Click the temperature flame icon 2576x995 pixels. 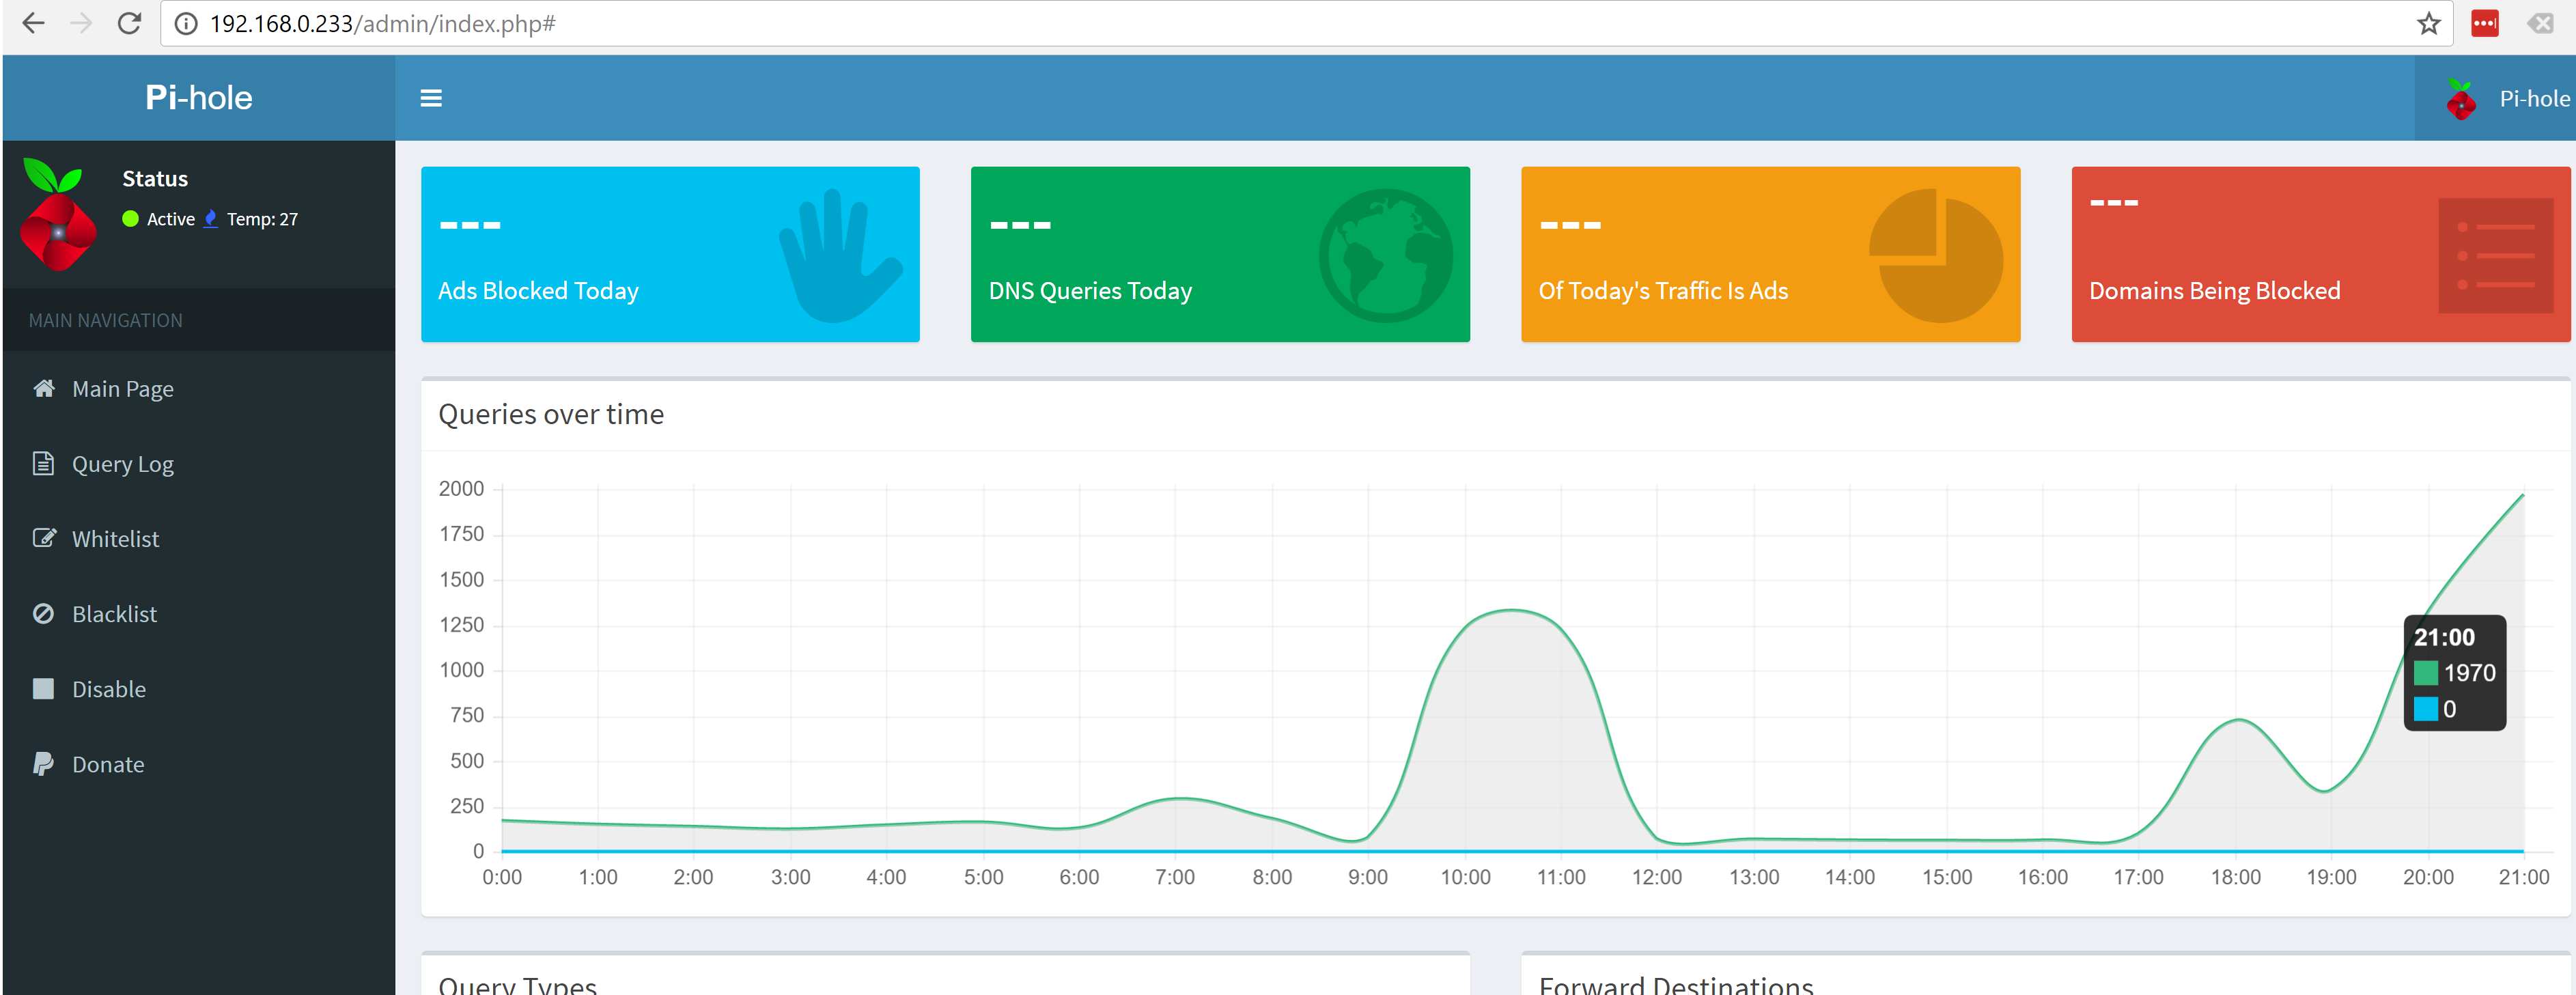pyautogui.click(x=210, y=218)
